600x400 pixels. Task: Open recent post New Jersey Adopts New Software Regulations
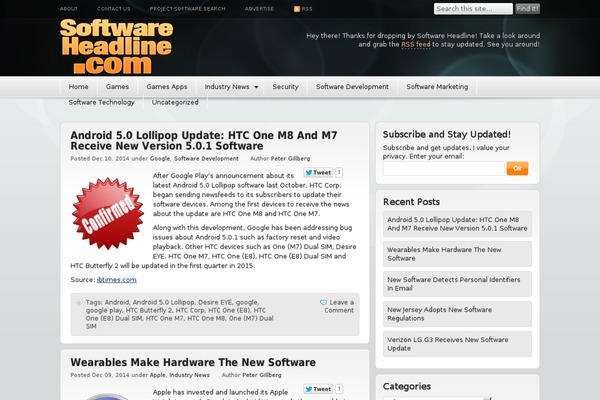pyautogui.click(x=457, y=314)
